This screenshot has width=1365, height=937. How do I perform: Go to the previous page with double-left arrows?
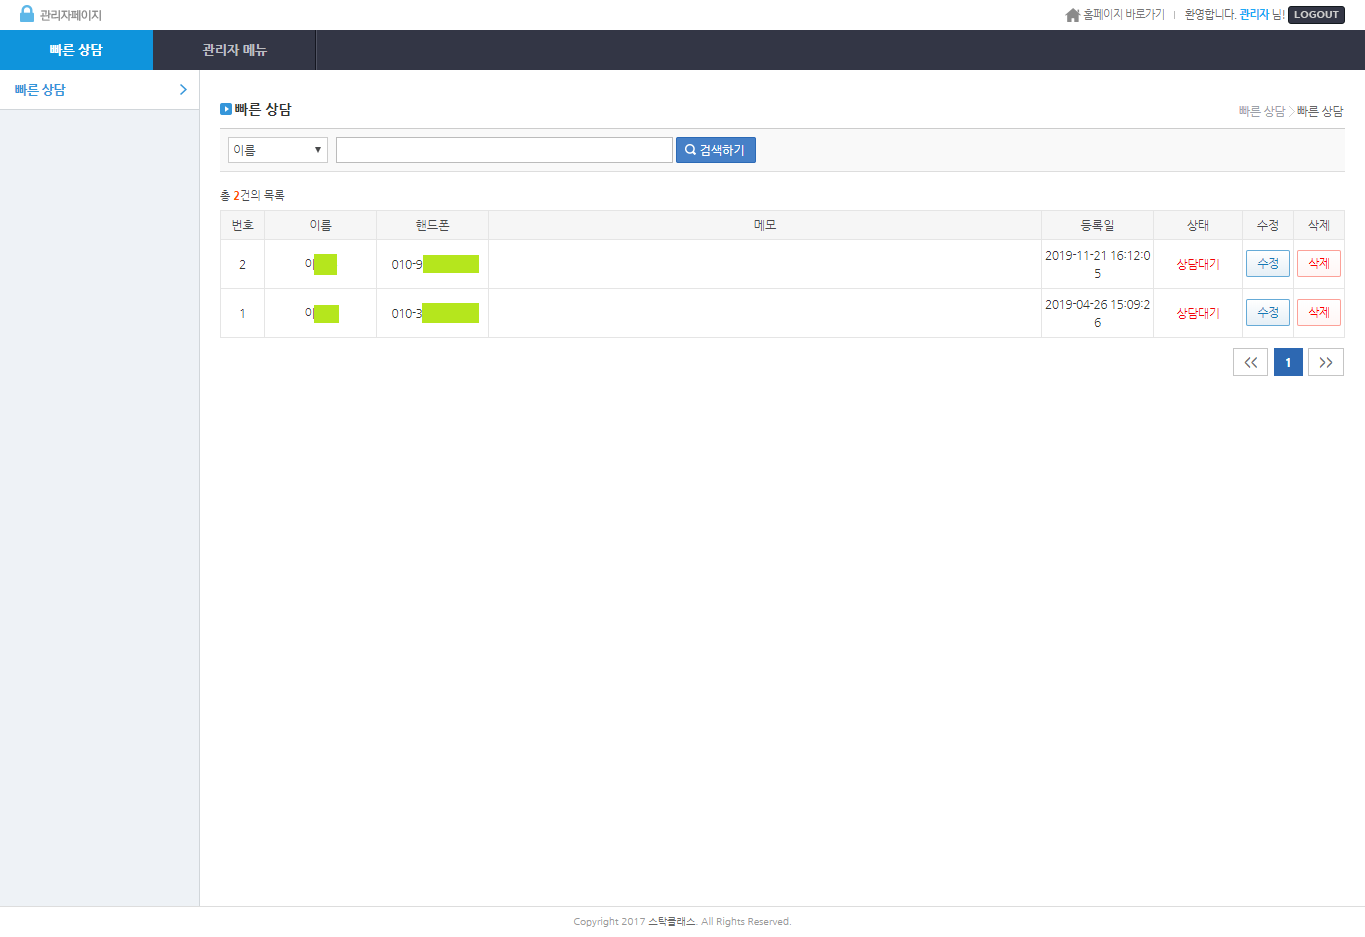tap(1250, 362)
